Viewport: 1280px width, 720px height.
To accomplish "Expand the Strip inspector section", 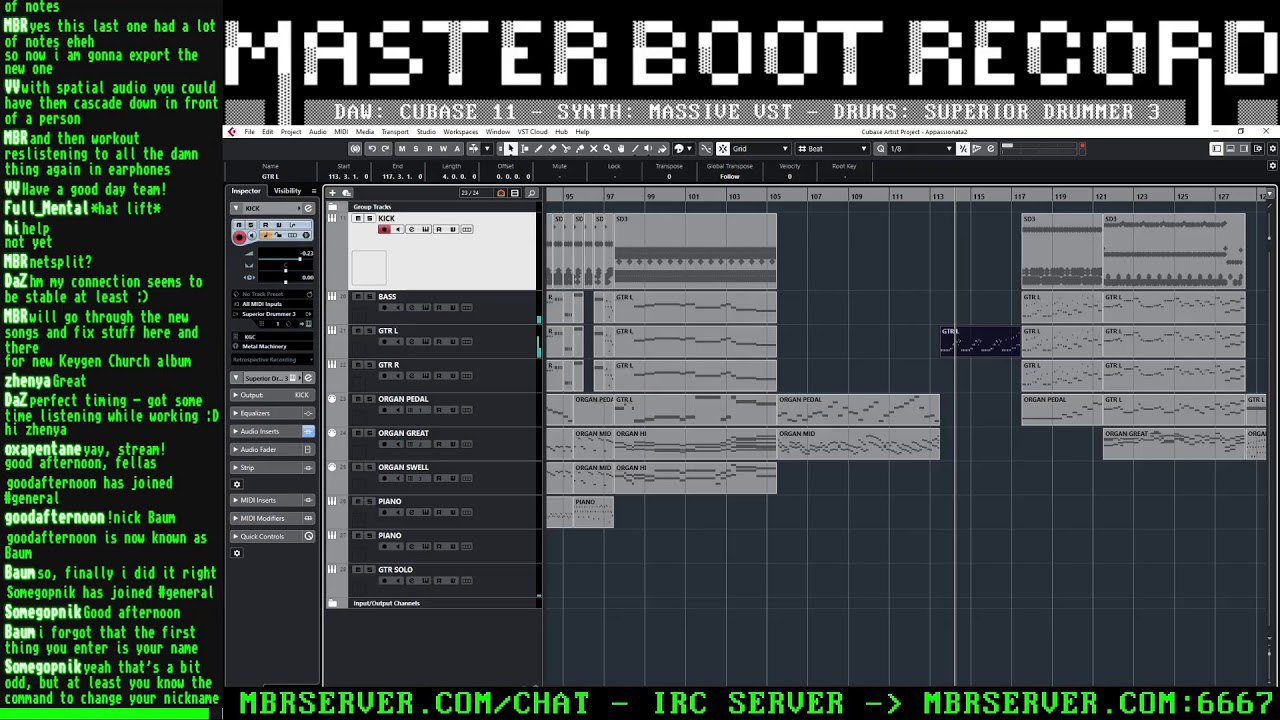I will (x=273, y=467).
